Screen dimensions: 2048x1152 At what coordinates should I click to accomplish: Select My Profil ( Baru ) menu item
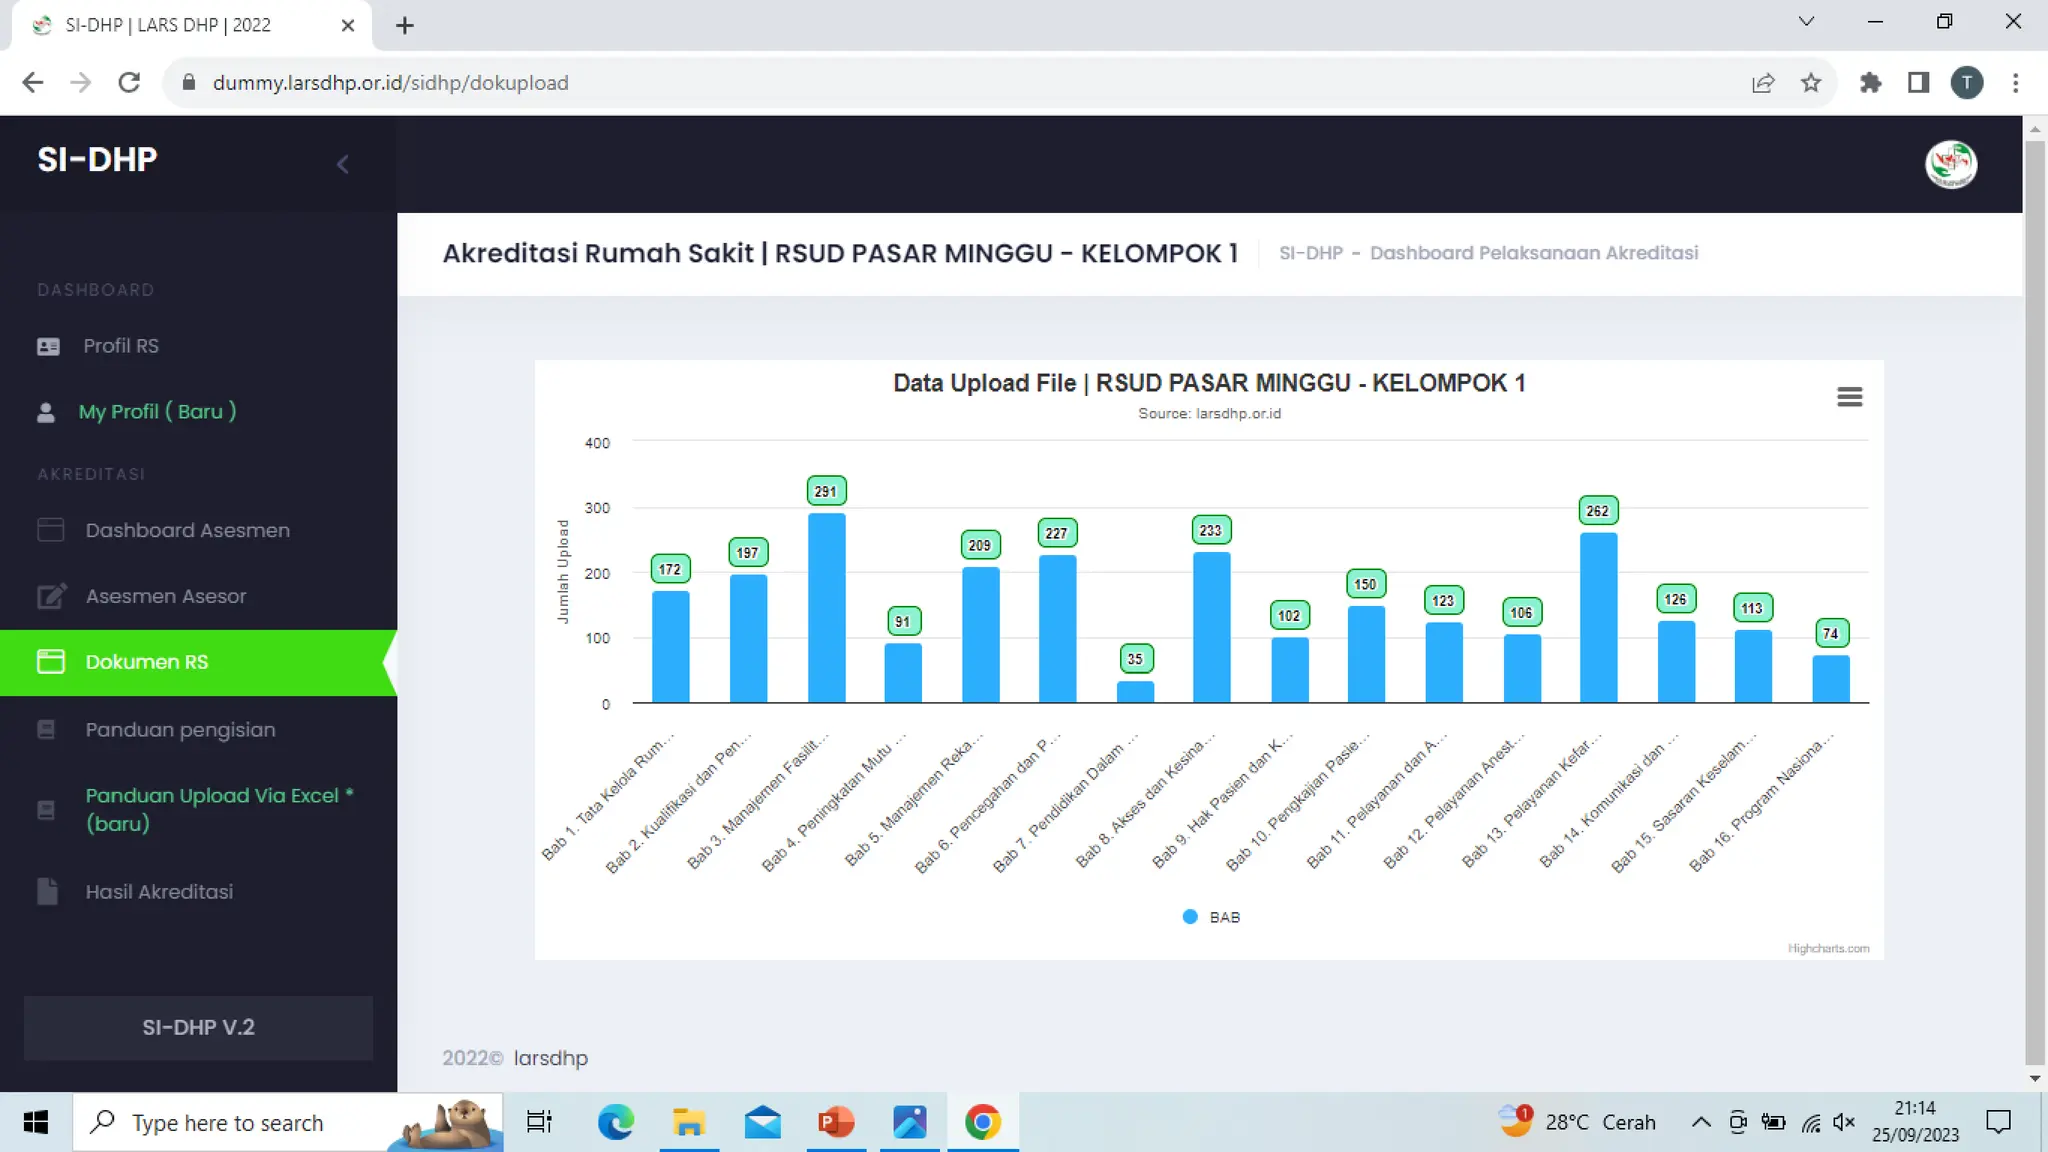(x=157, y=412)
